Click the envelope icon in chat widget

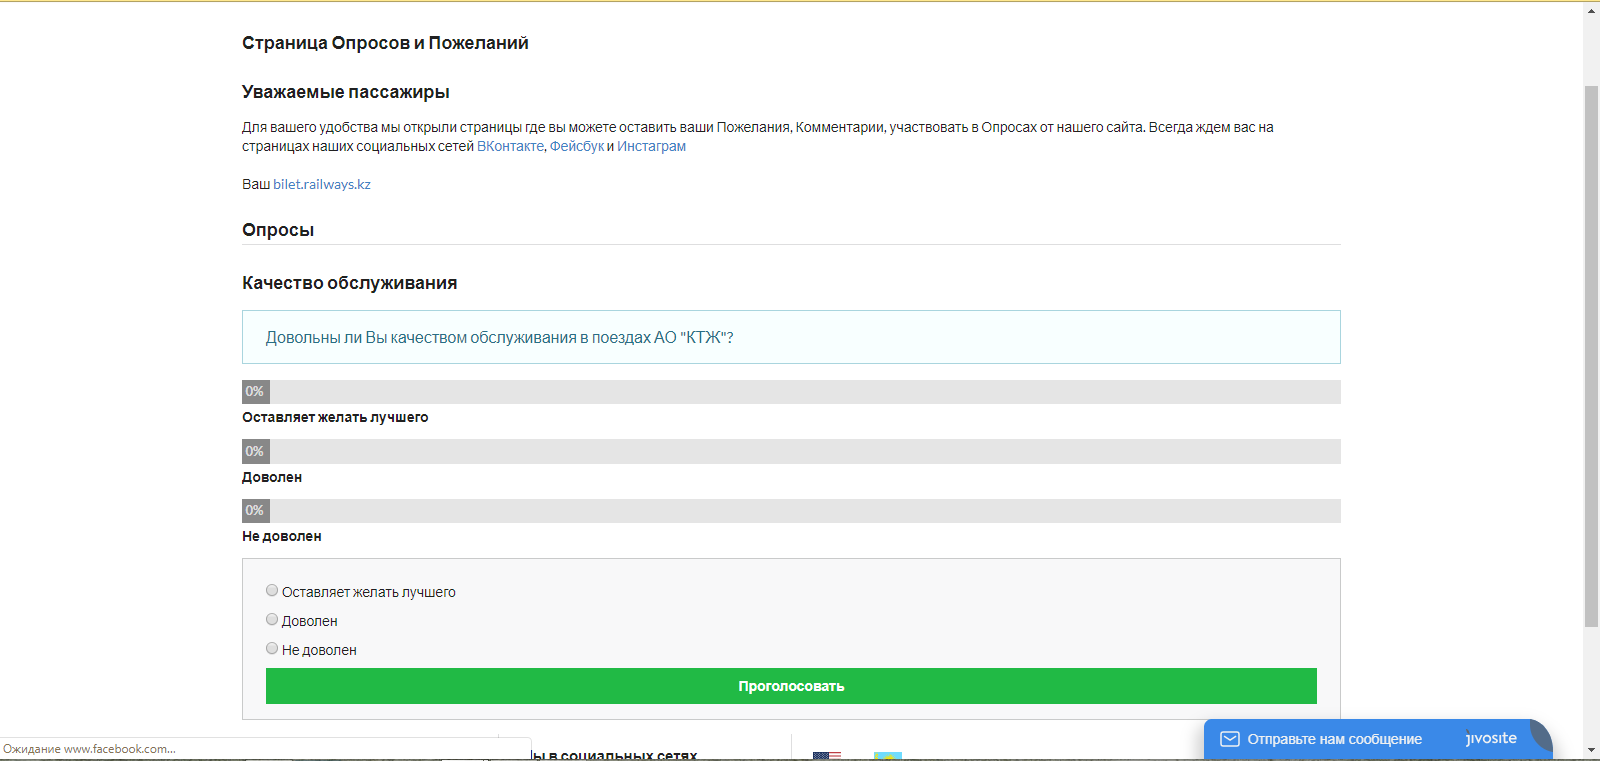coord(1230,739)
